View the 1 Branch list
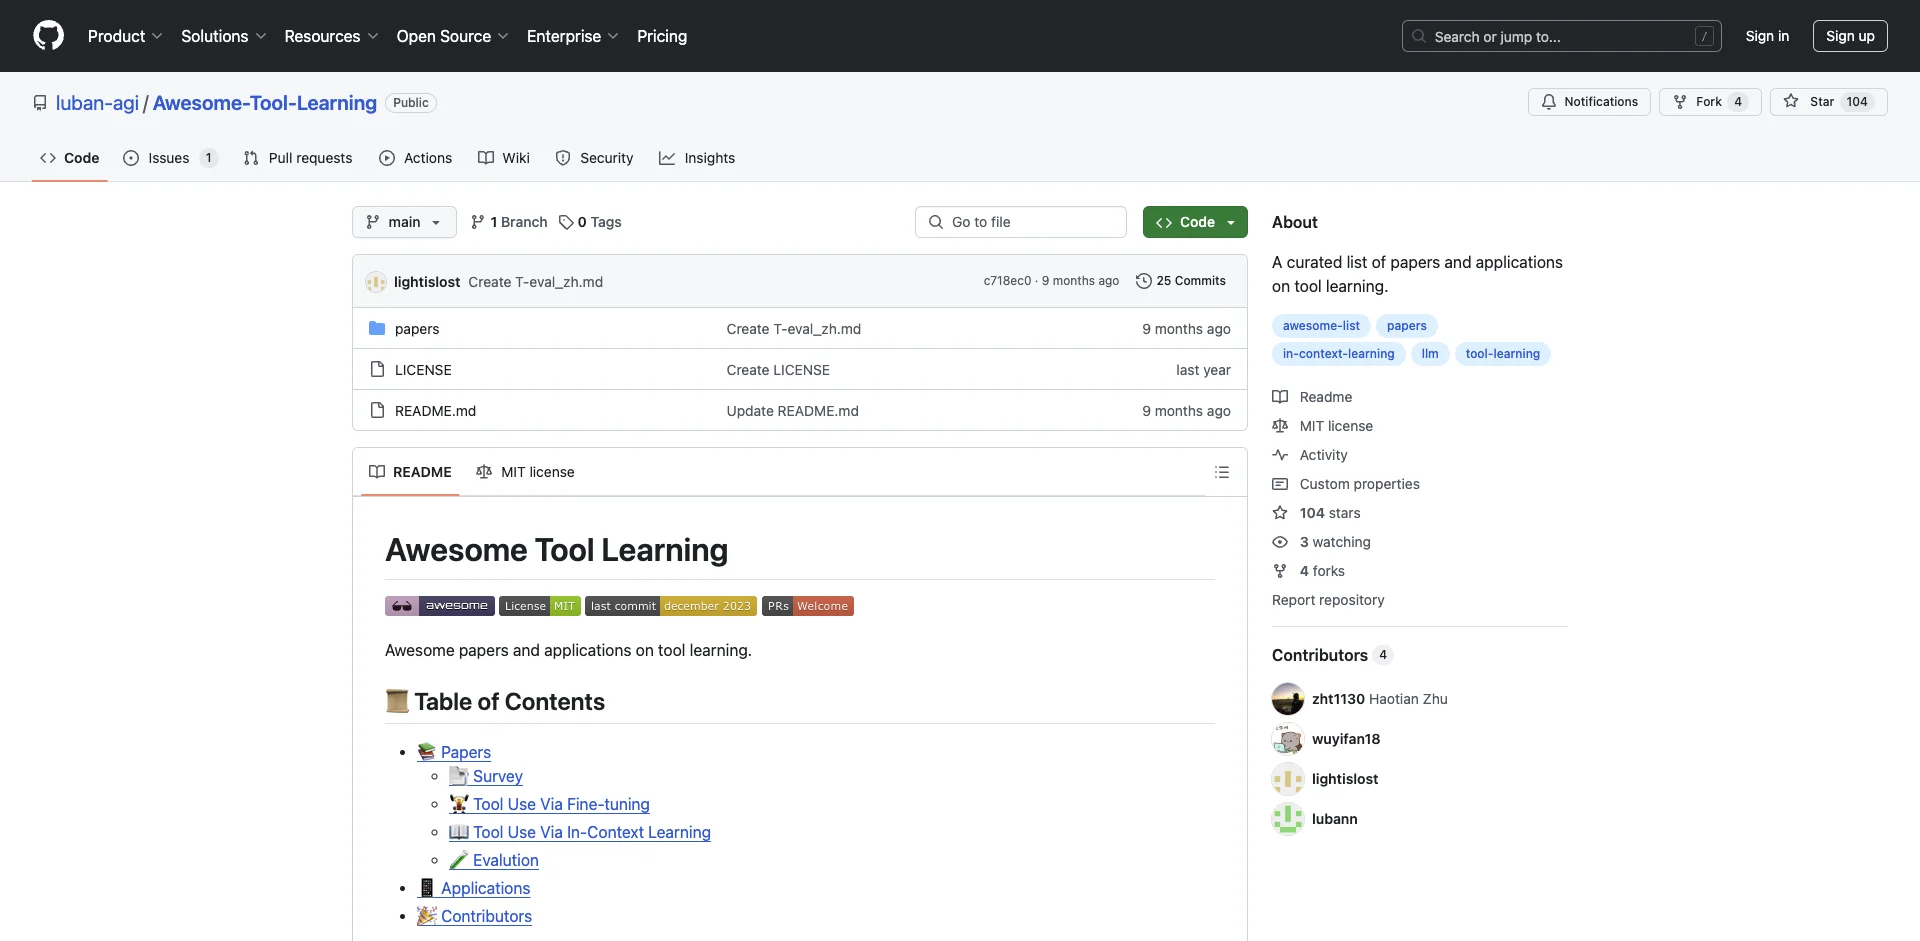Viewport: 1920px width, 941px height. point(509,222)
